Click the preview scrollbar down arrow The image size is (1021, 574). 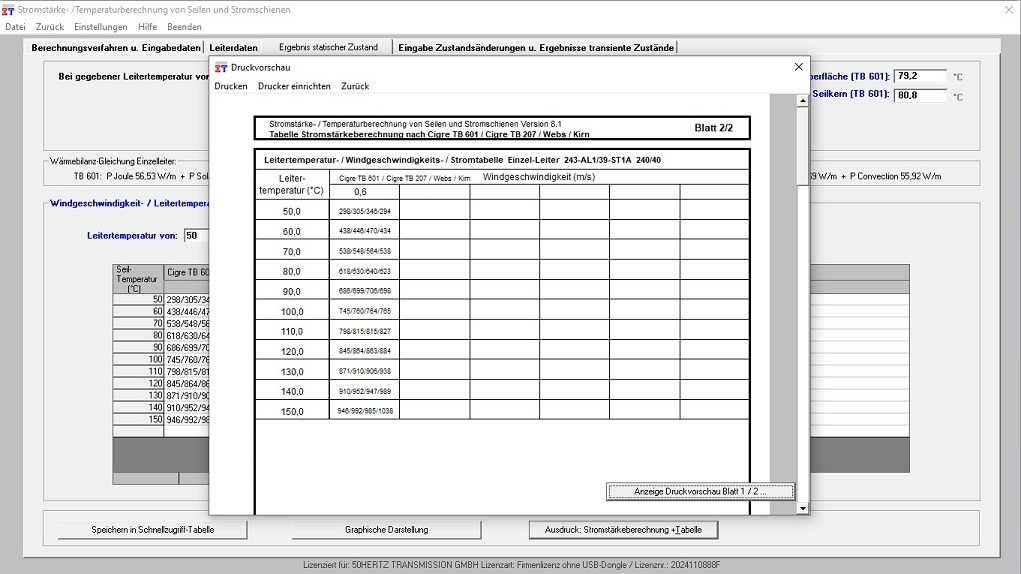(802, 508)
